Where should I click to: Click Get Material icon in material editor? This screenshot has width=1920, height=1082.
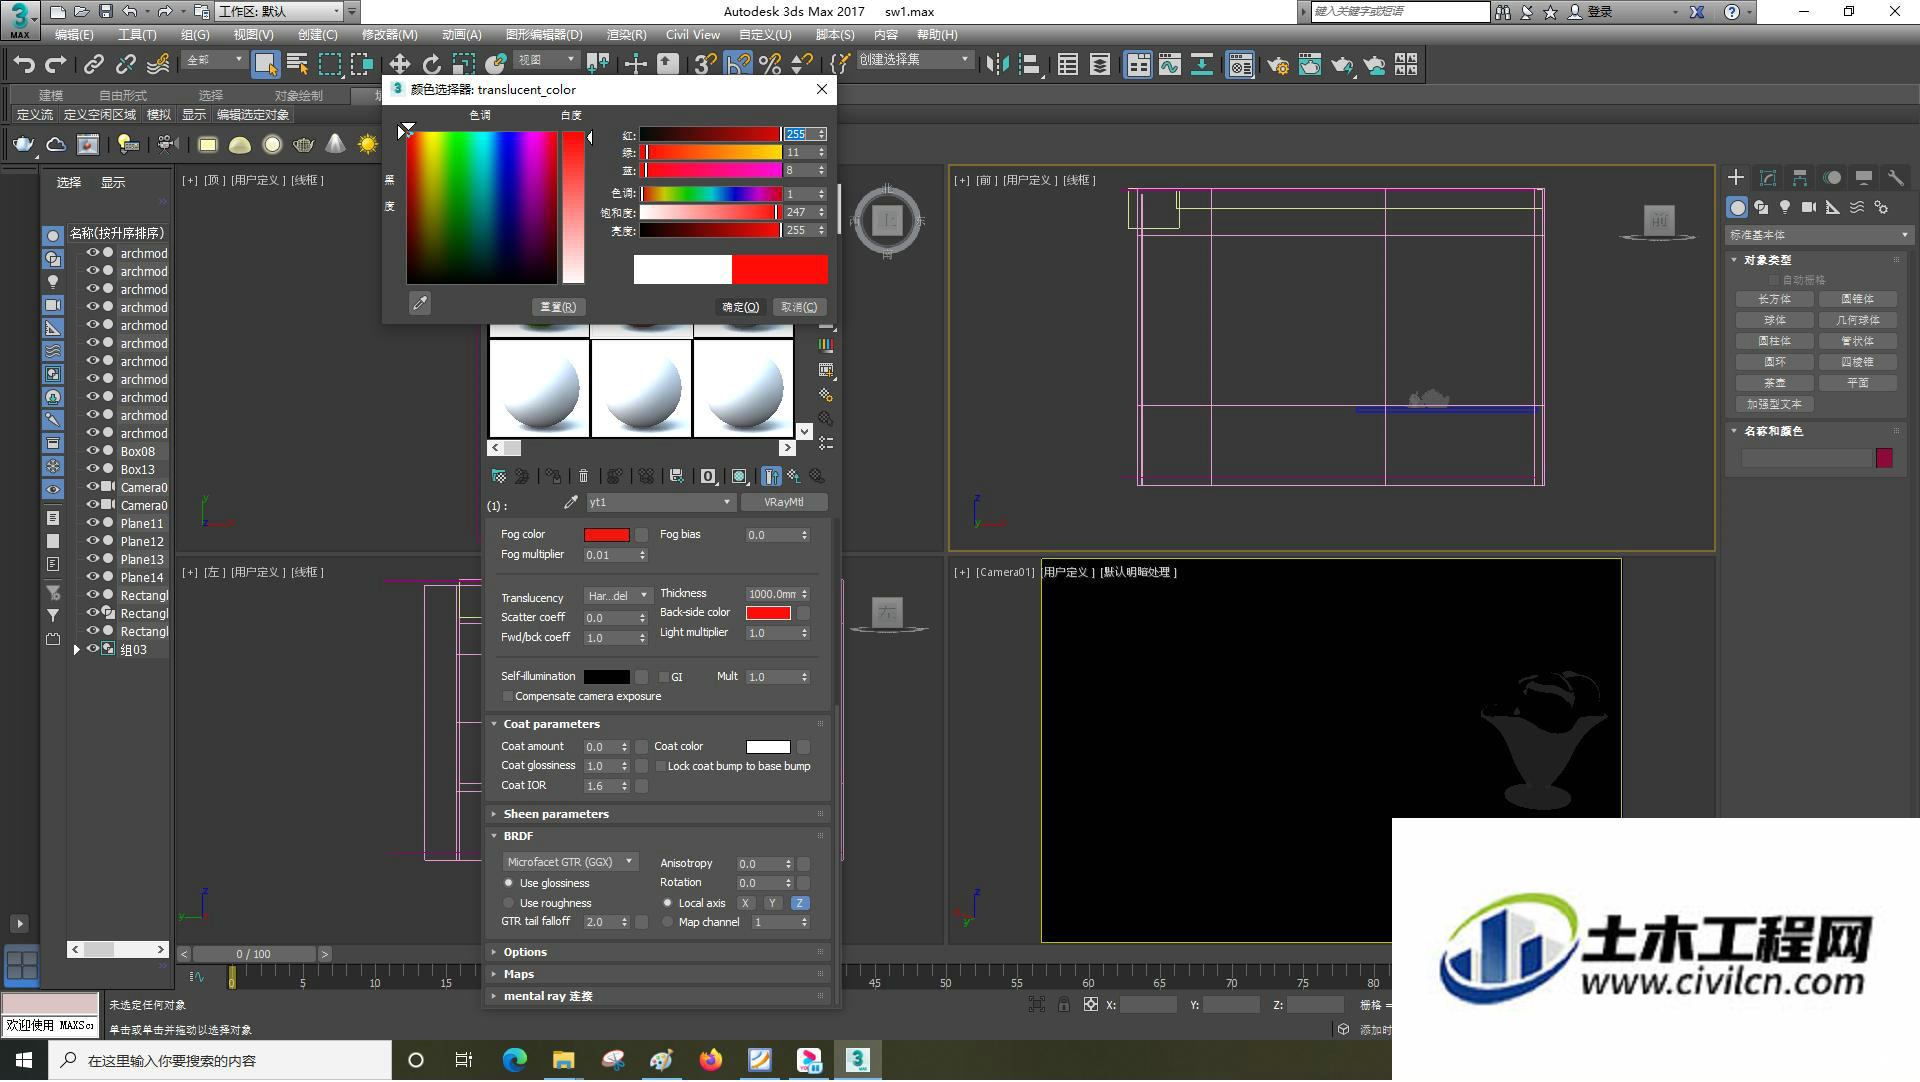coord(498,476)
